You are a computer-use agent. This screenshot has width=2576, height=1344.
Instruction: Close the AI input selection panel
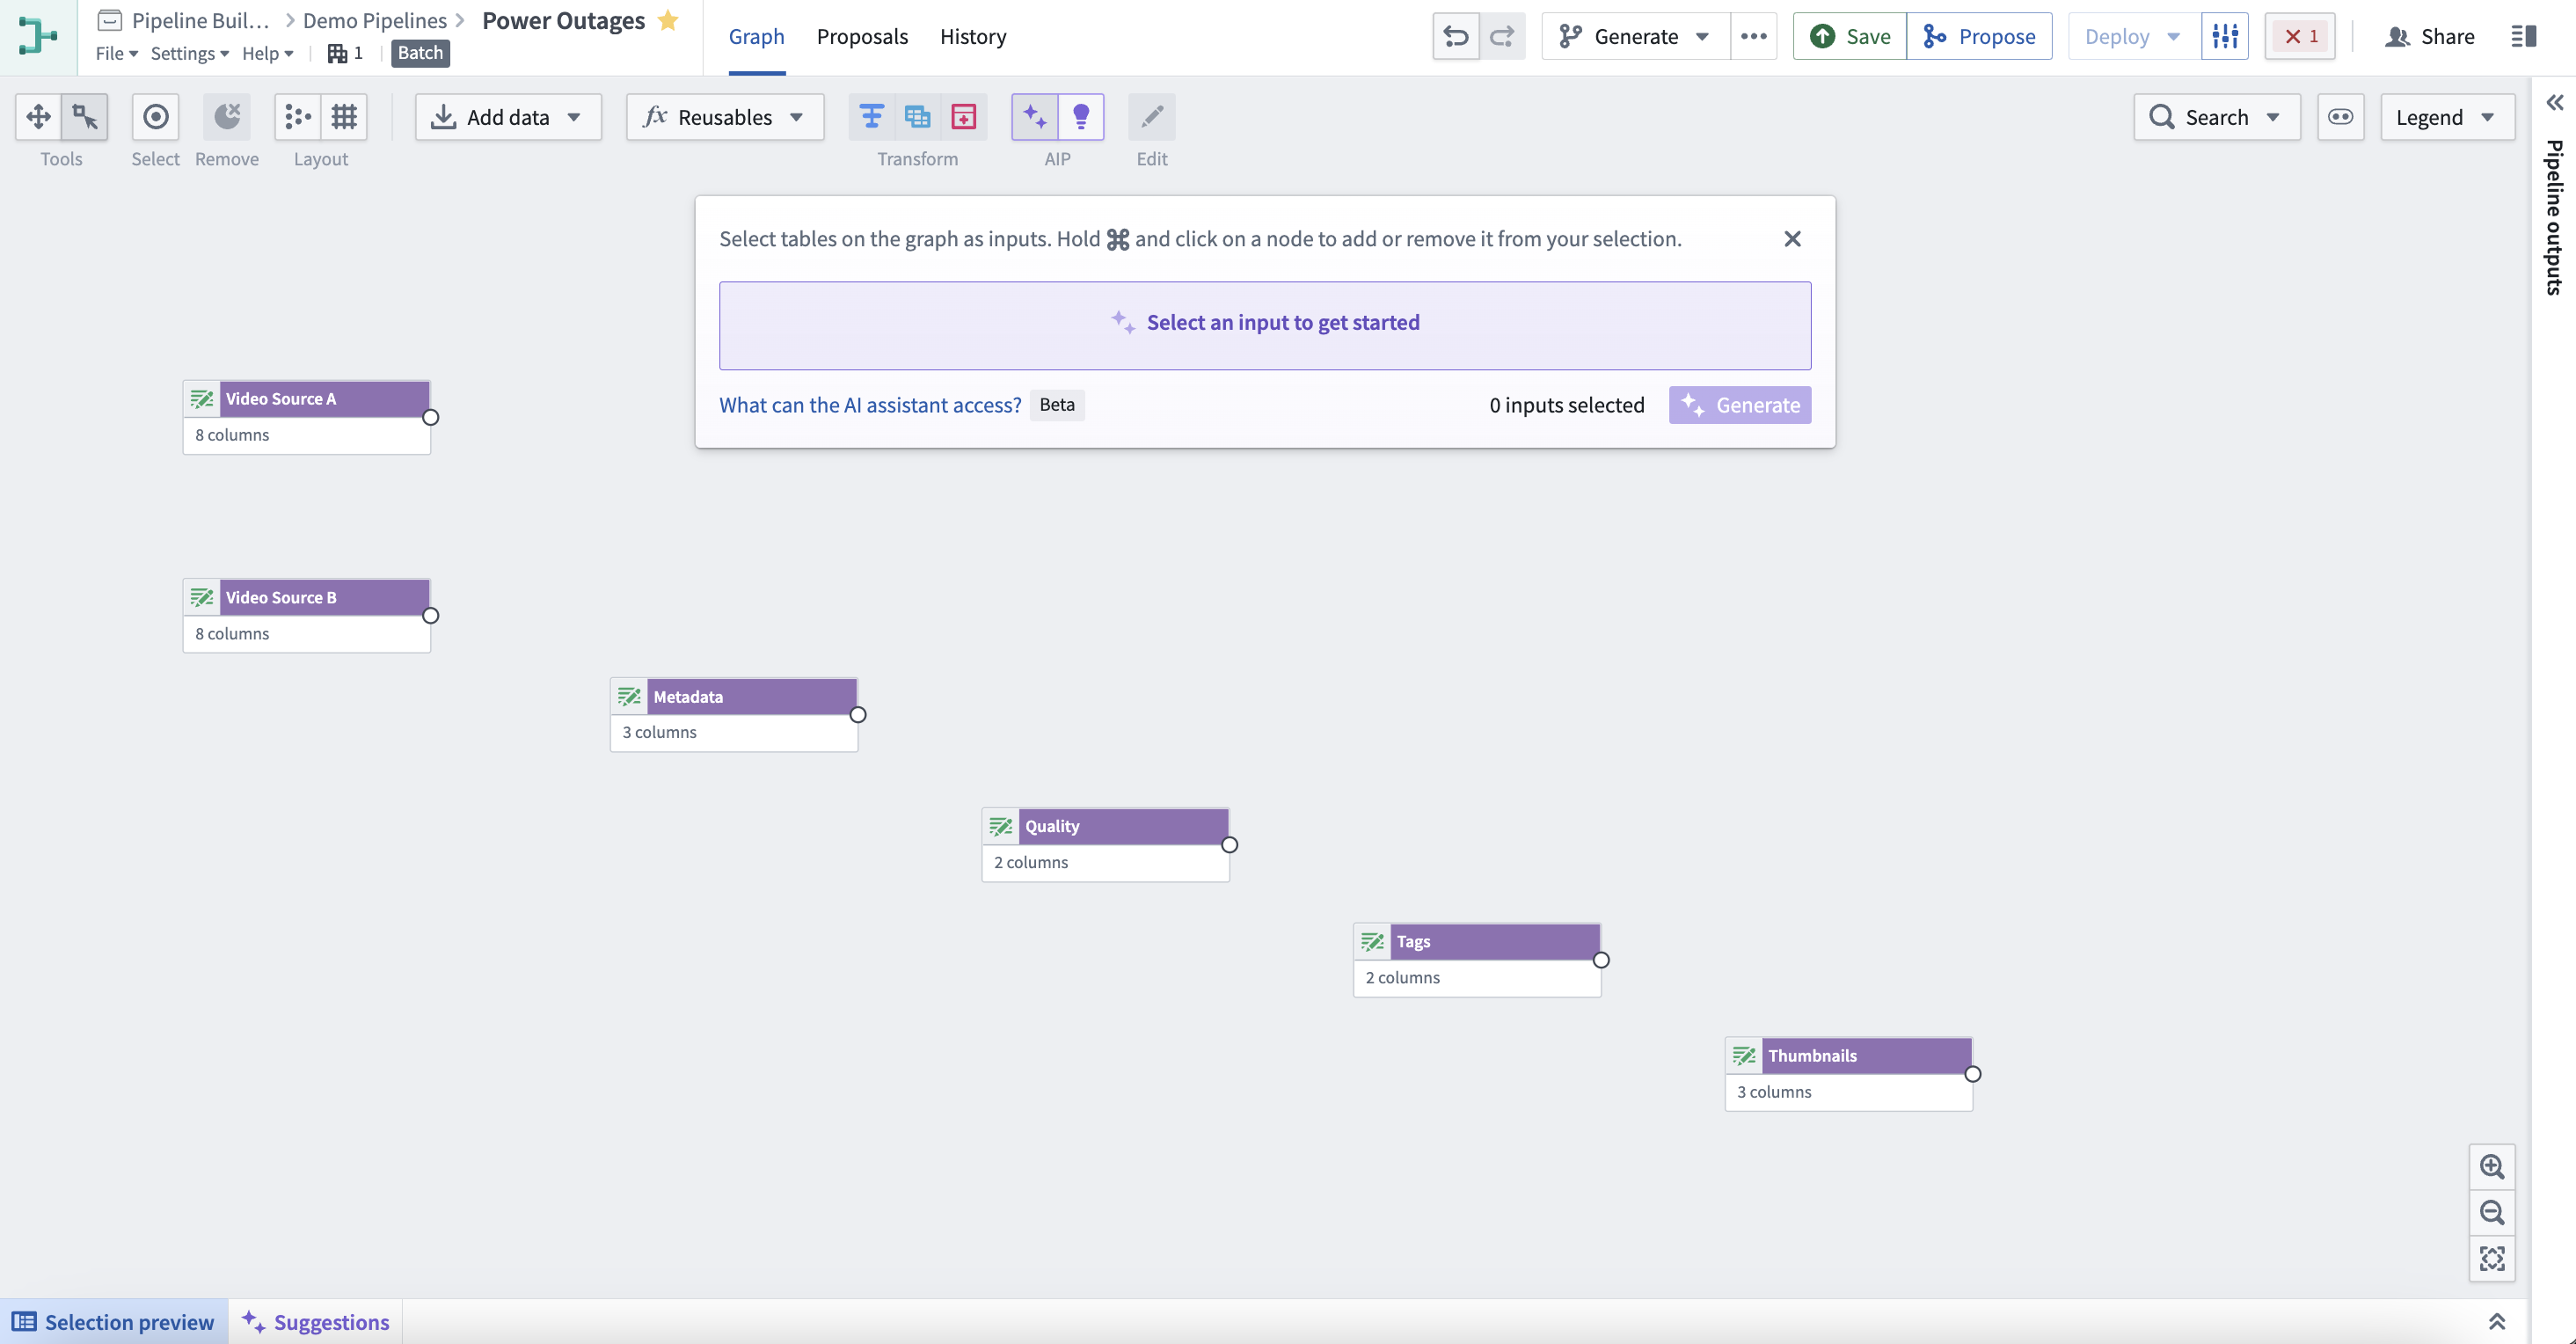tap(1792, 239)
